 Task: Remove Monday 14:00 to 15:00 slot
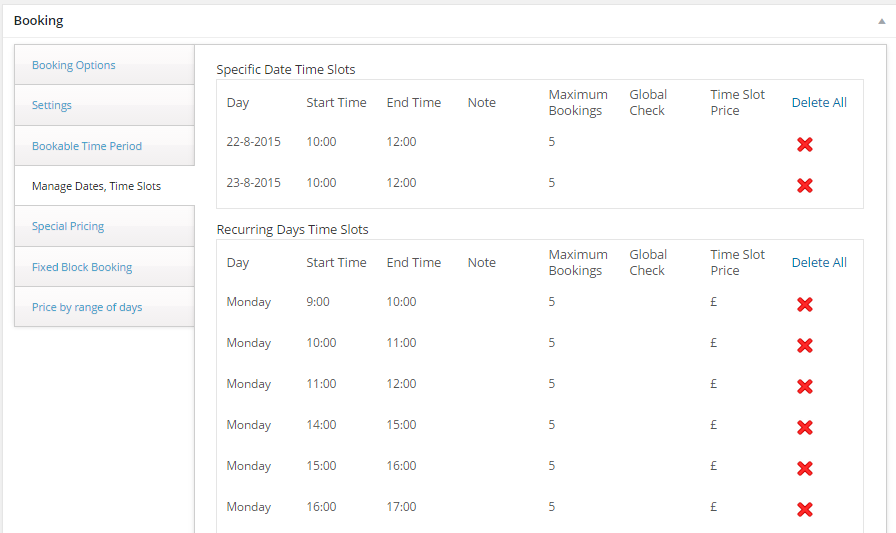click(805, 427)
